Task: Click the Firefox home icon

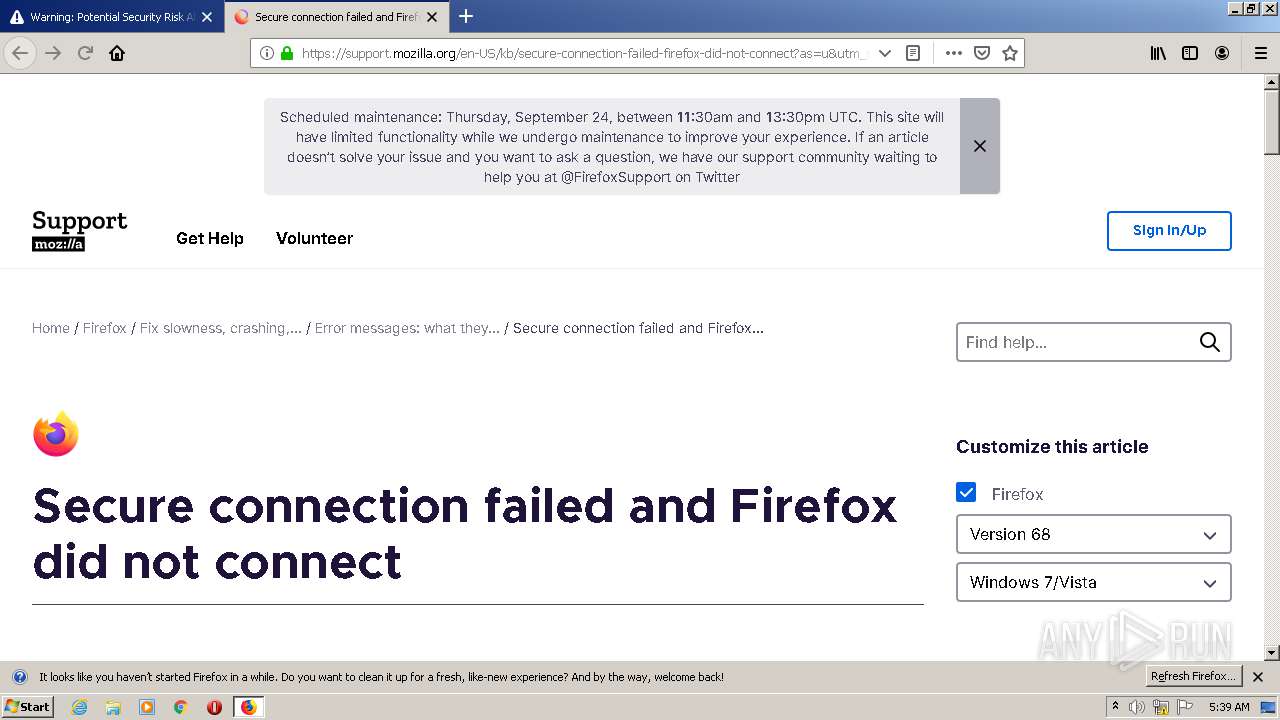Action: tap(117, 54)
